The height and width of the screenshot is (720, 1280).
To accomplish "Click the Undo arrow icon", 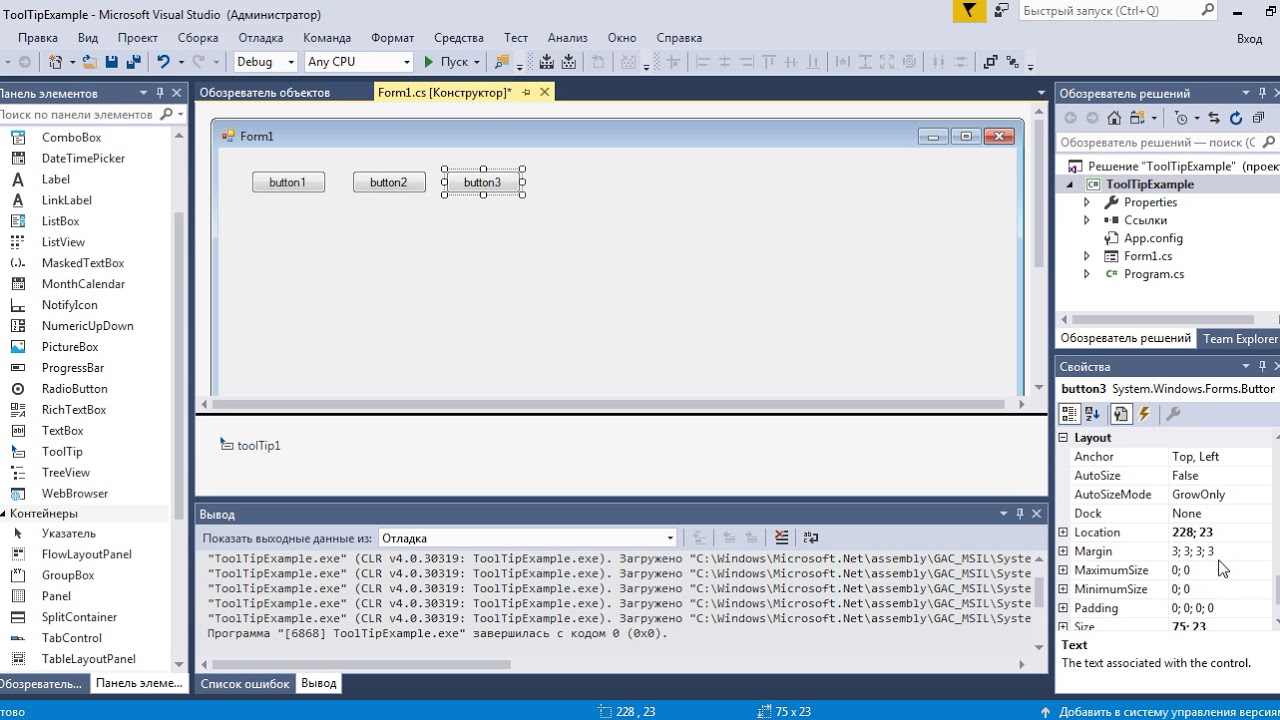I will click(x=163, y=62).
